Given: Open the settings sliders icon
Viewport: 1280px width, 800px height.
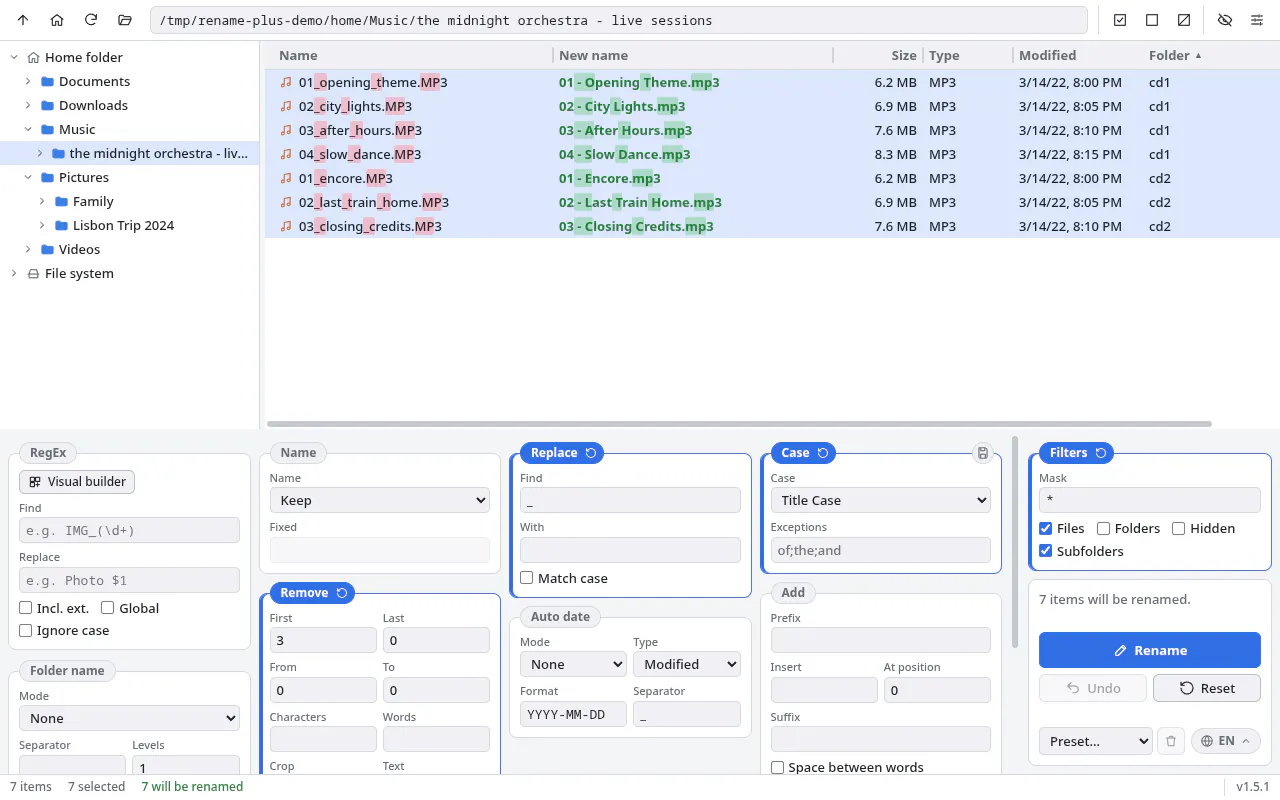Looking at the screenshot, I should (1257, 20).
